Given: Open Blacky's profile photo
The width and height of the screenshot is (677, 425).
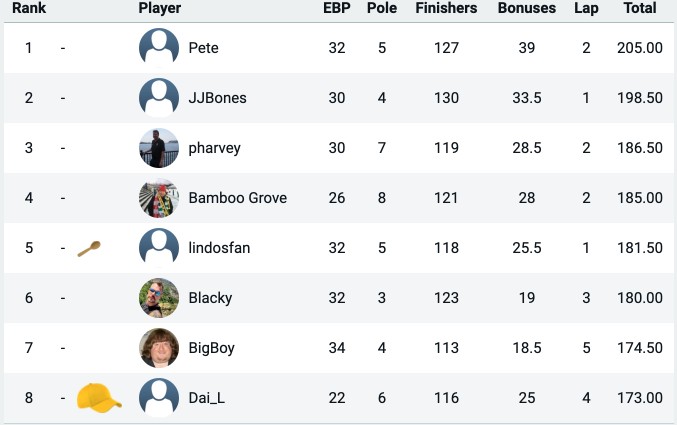Looking at the screenshot, I should 159,298.
